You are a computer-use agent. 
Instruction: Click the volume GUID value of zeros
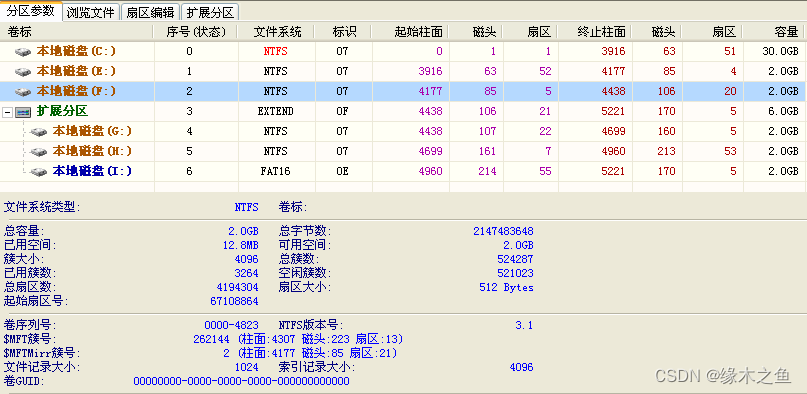point(241,381)
